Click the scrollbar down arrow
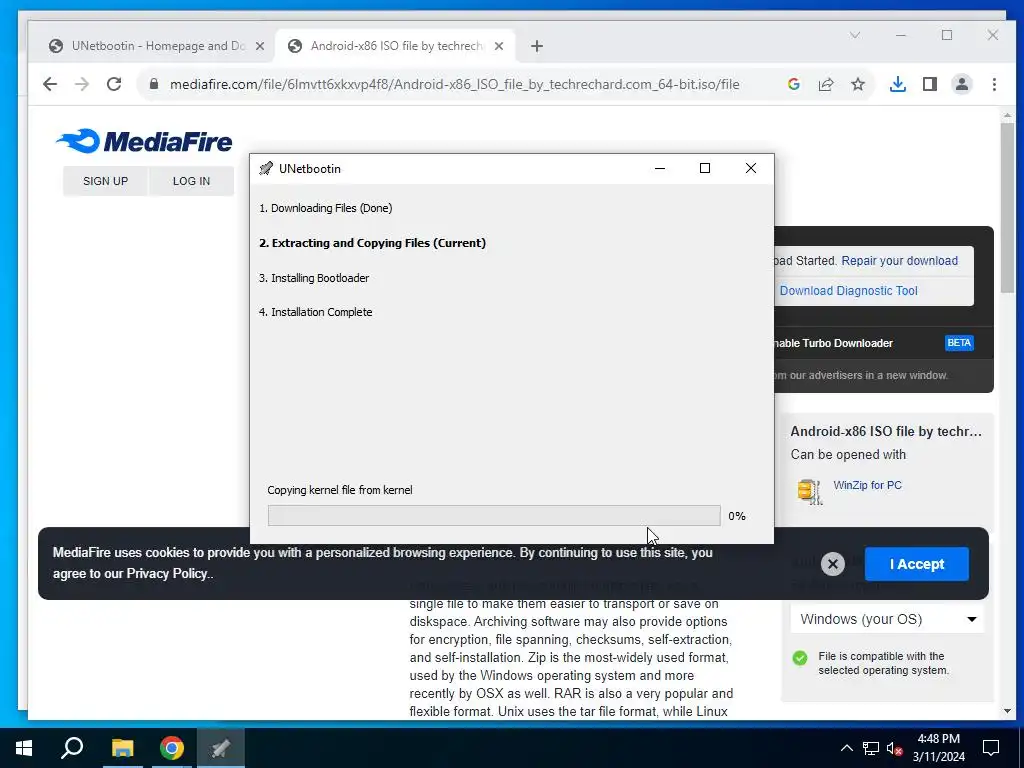The width and height of the screenshot is (1024, 768). coord(1007,711)
